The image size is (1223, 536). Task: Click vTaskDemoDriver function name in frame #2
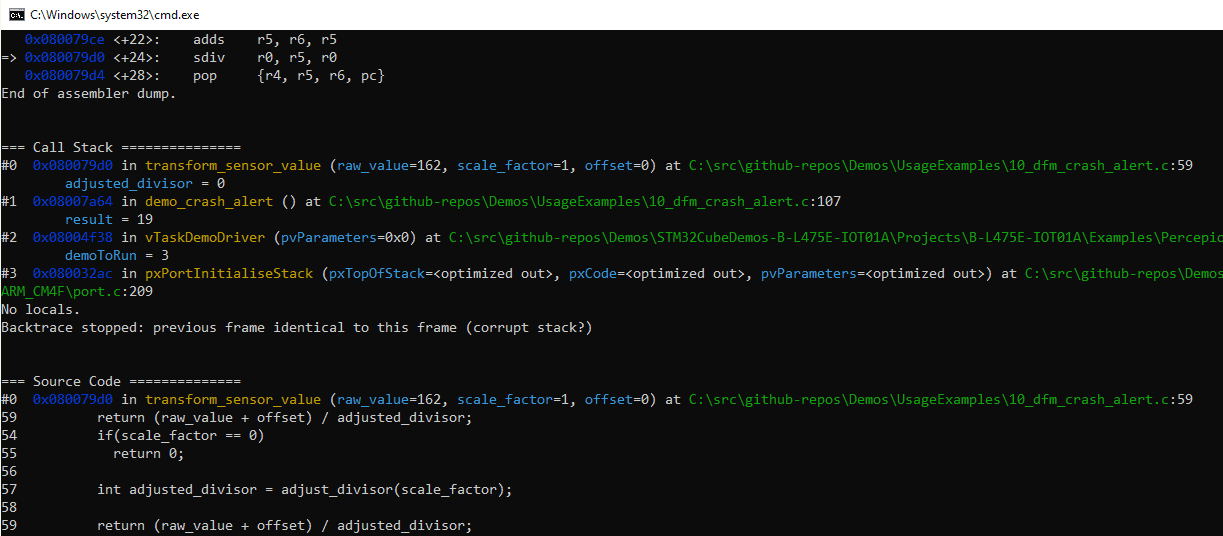click(204, 237)
